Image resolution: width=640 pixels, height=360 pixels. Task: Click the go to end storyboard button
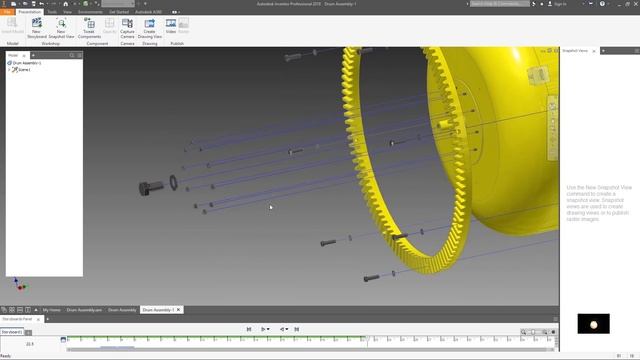(x=297, y=329)
